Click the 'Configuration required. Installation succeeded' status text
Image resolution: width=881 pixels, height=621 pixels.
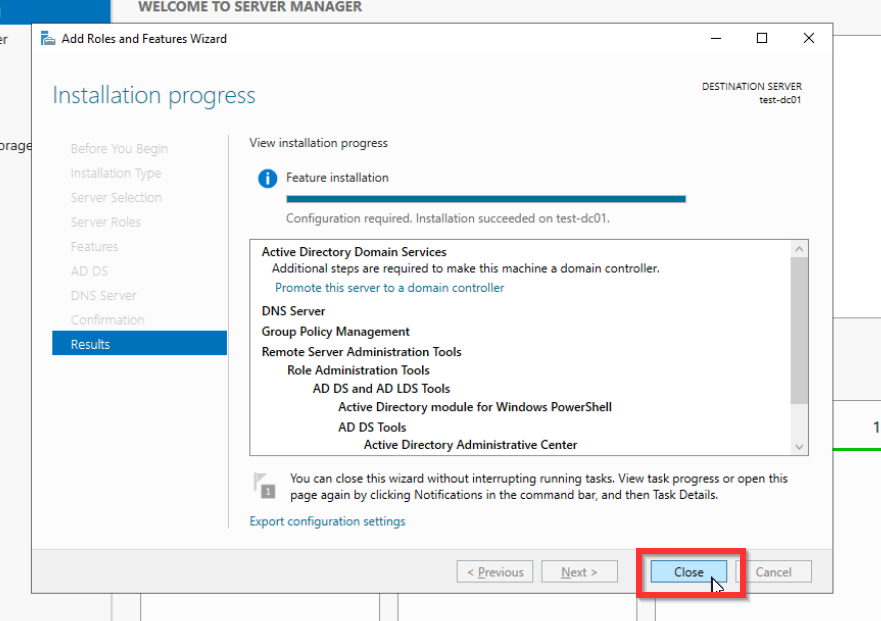tap(447, 219)
